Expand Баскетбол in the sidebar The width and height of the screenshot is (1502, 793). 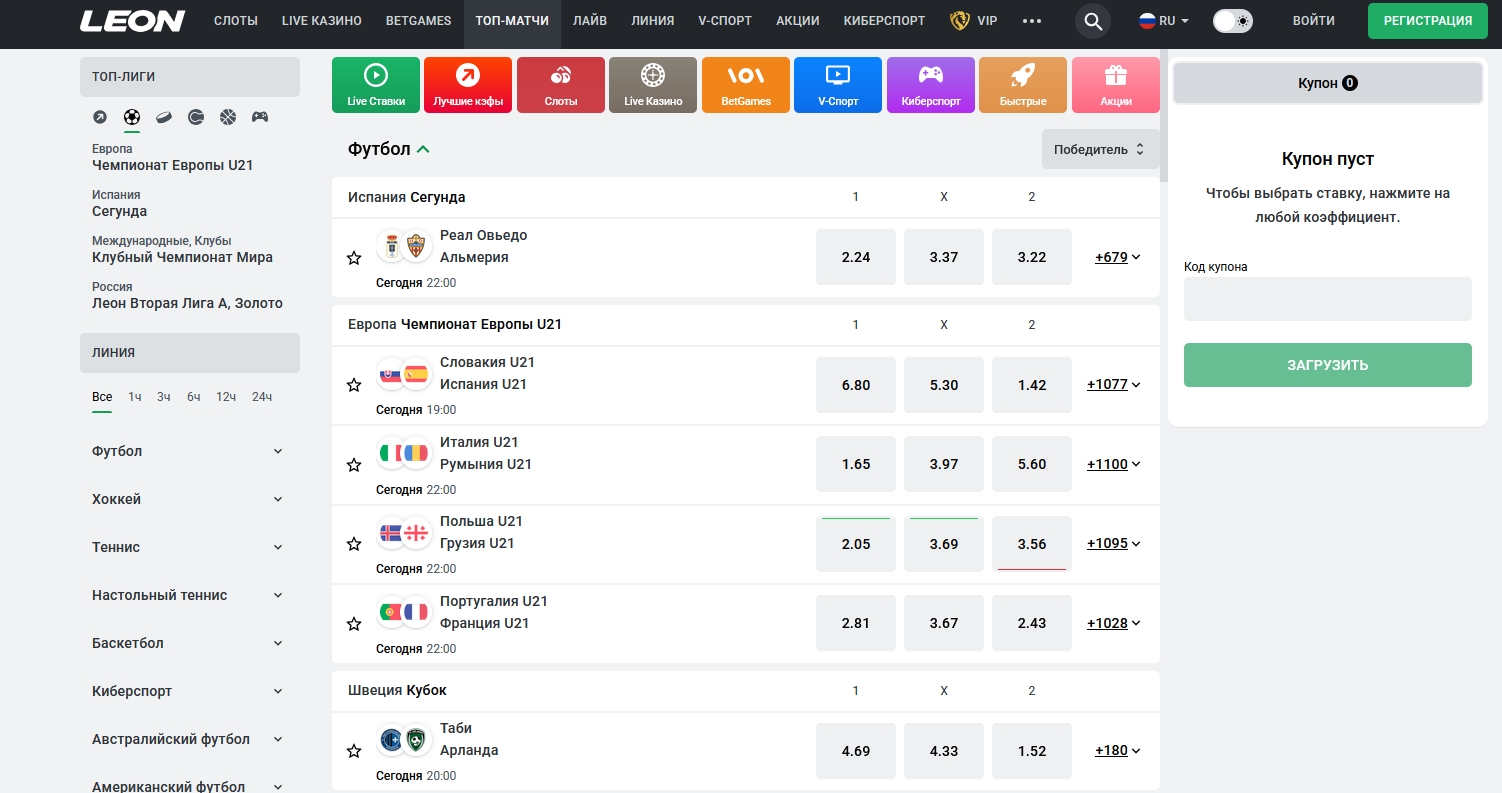(188, 643)
